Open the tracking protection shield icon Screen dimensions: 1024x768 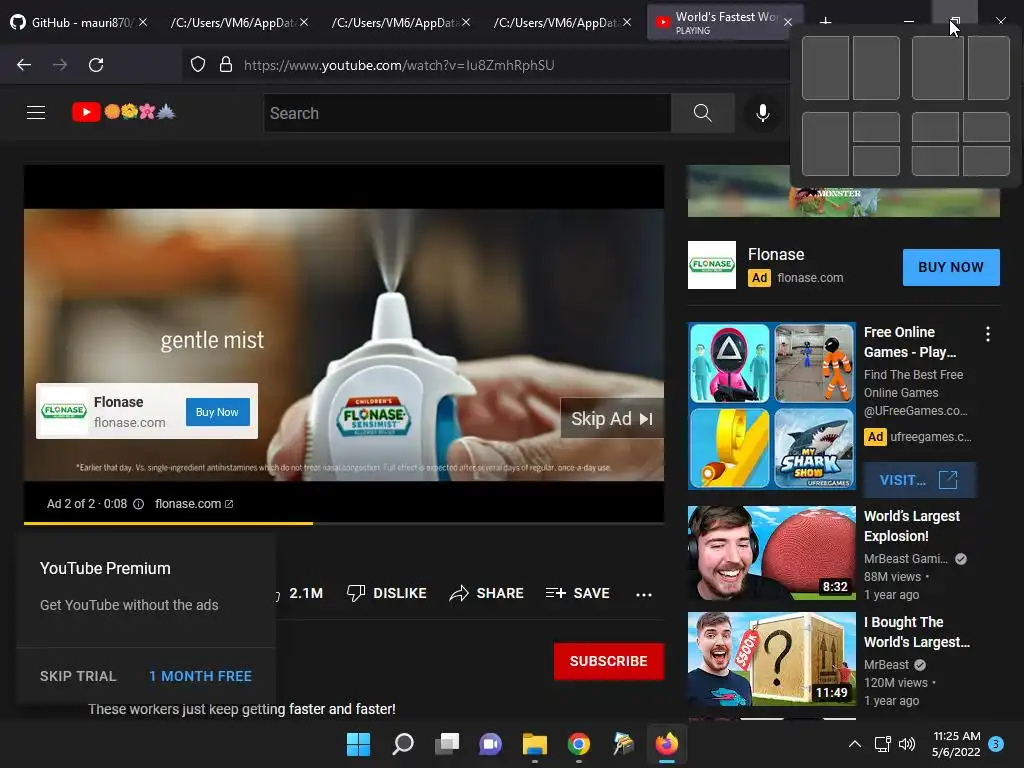[198, 65]
